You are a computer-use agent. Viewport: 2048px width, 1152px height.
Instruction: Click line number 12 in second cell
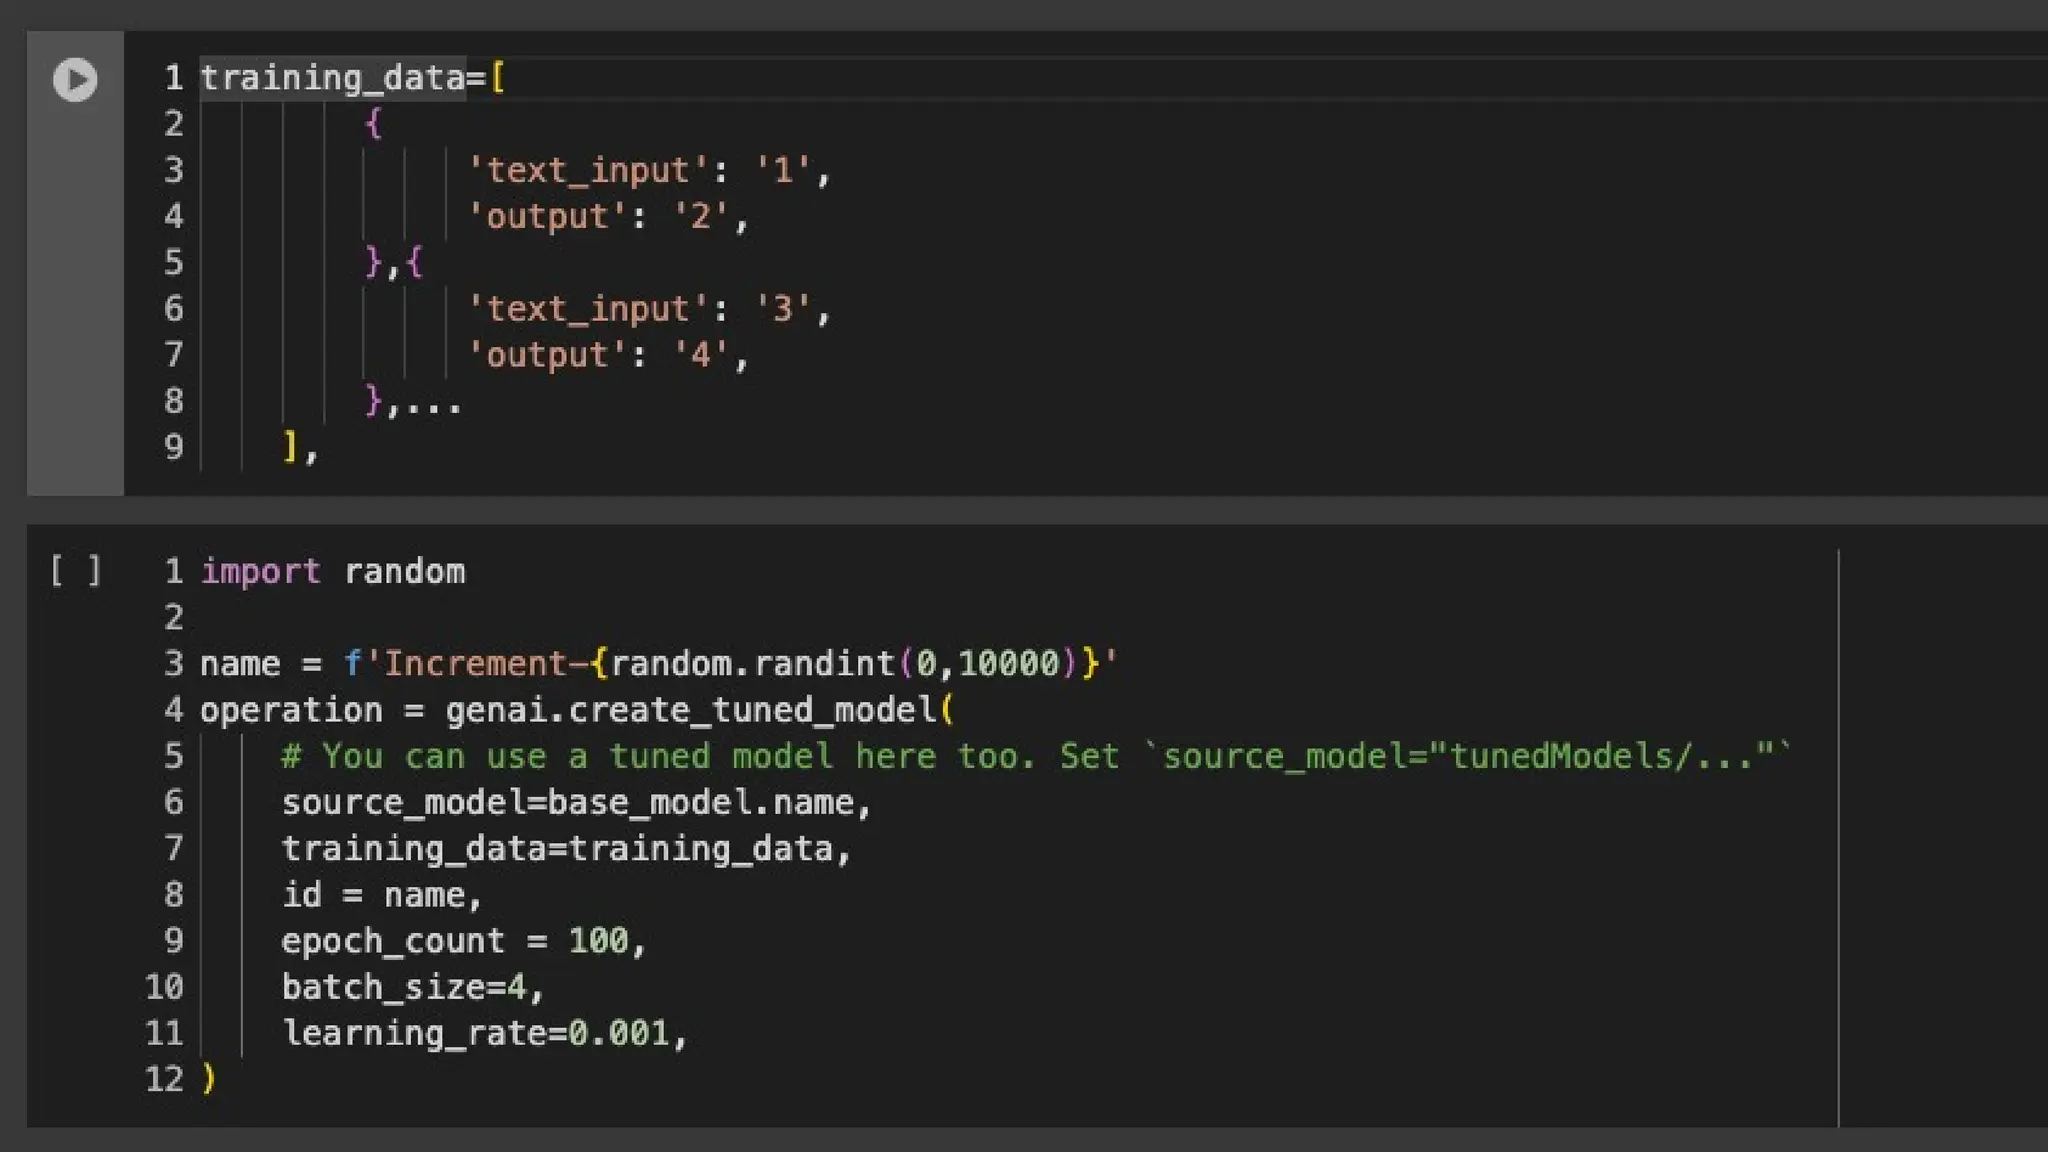point(165,1080)
